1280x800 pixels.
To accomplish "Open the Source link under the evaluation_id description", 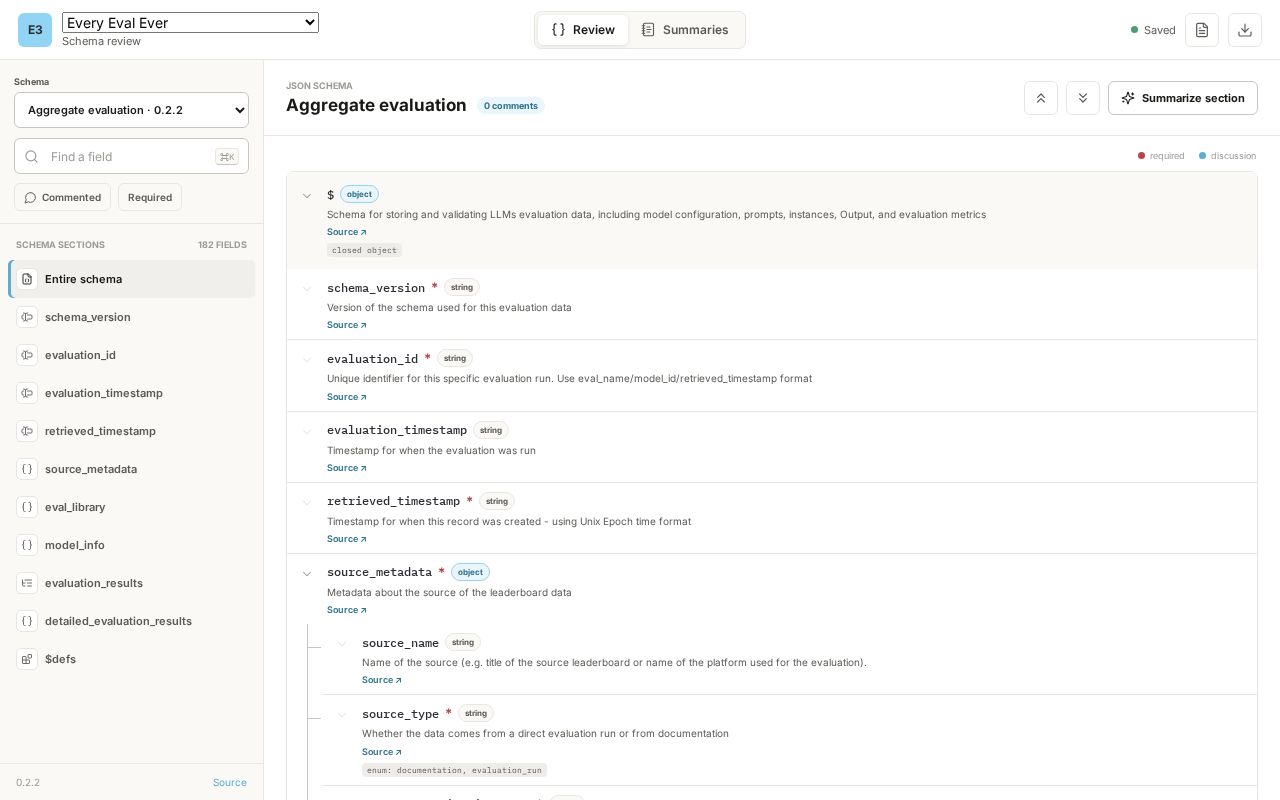I will coord(347,397).
